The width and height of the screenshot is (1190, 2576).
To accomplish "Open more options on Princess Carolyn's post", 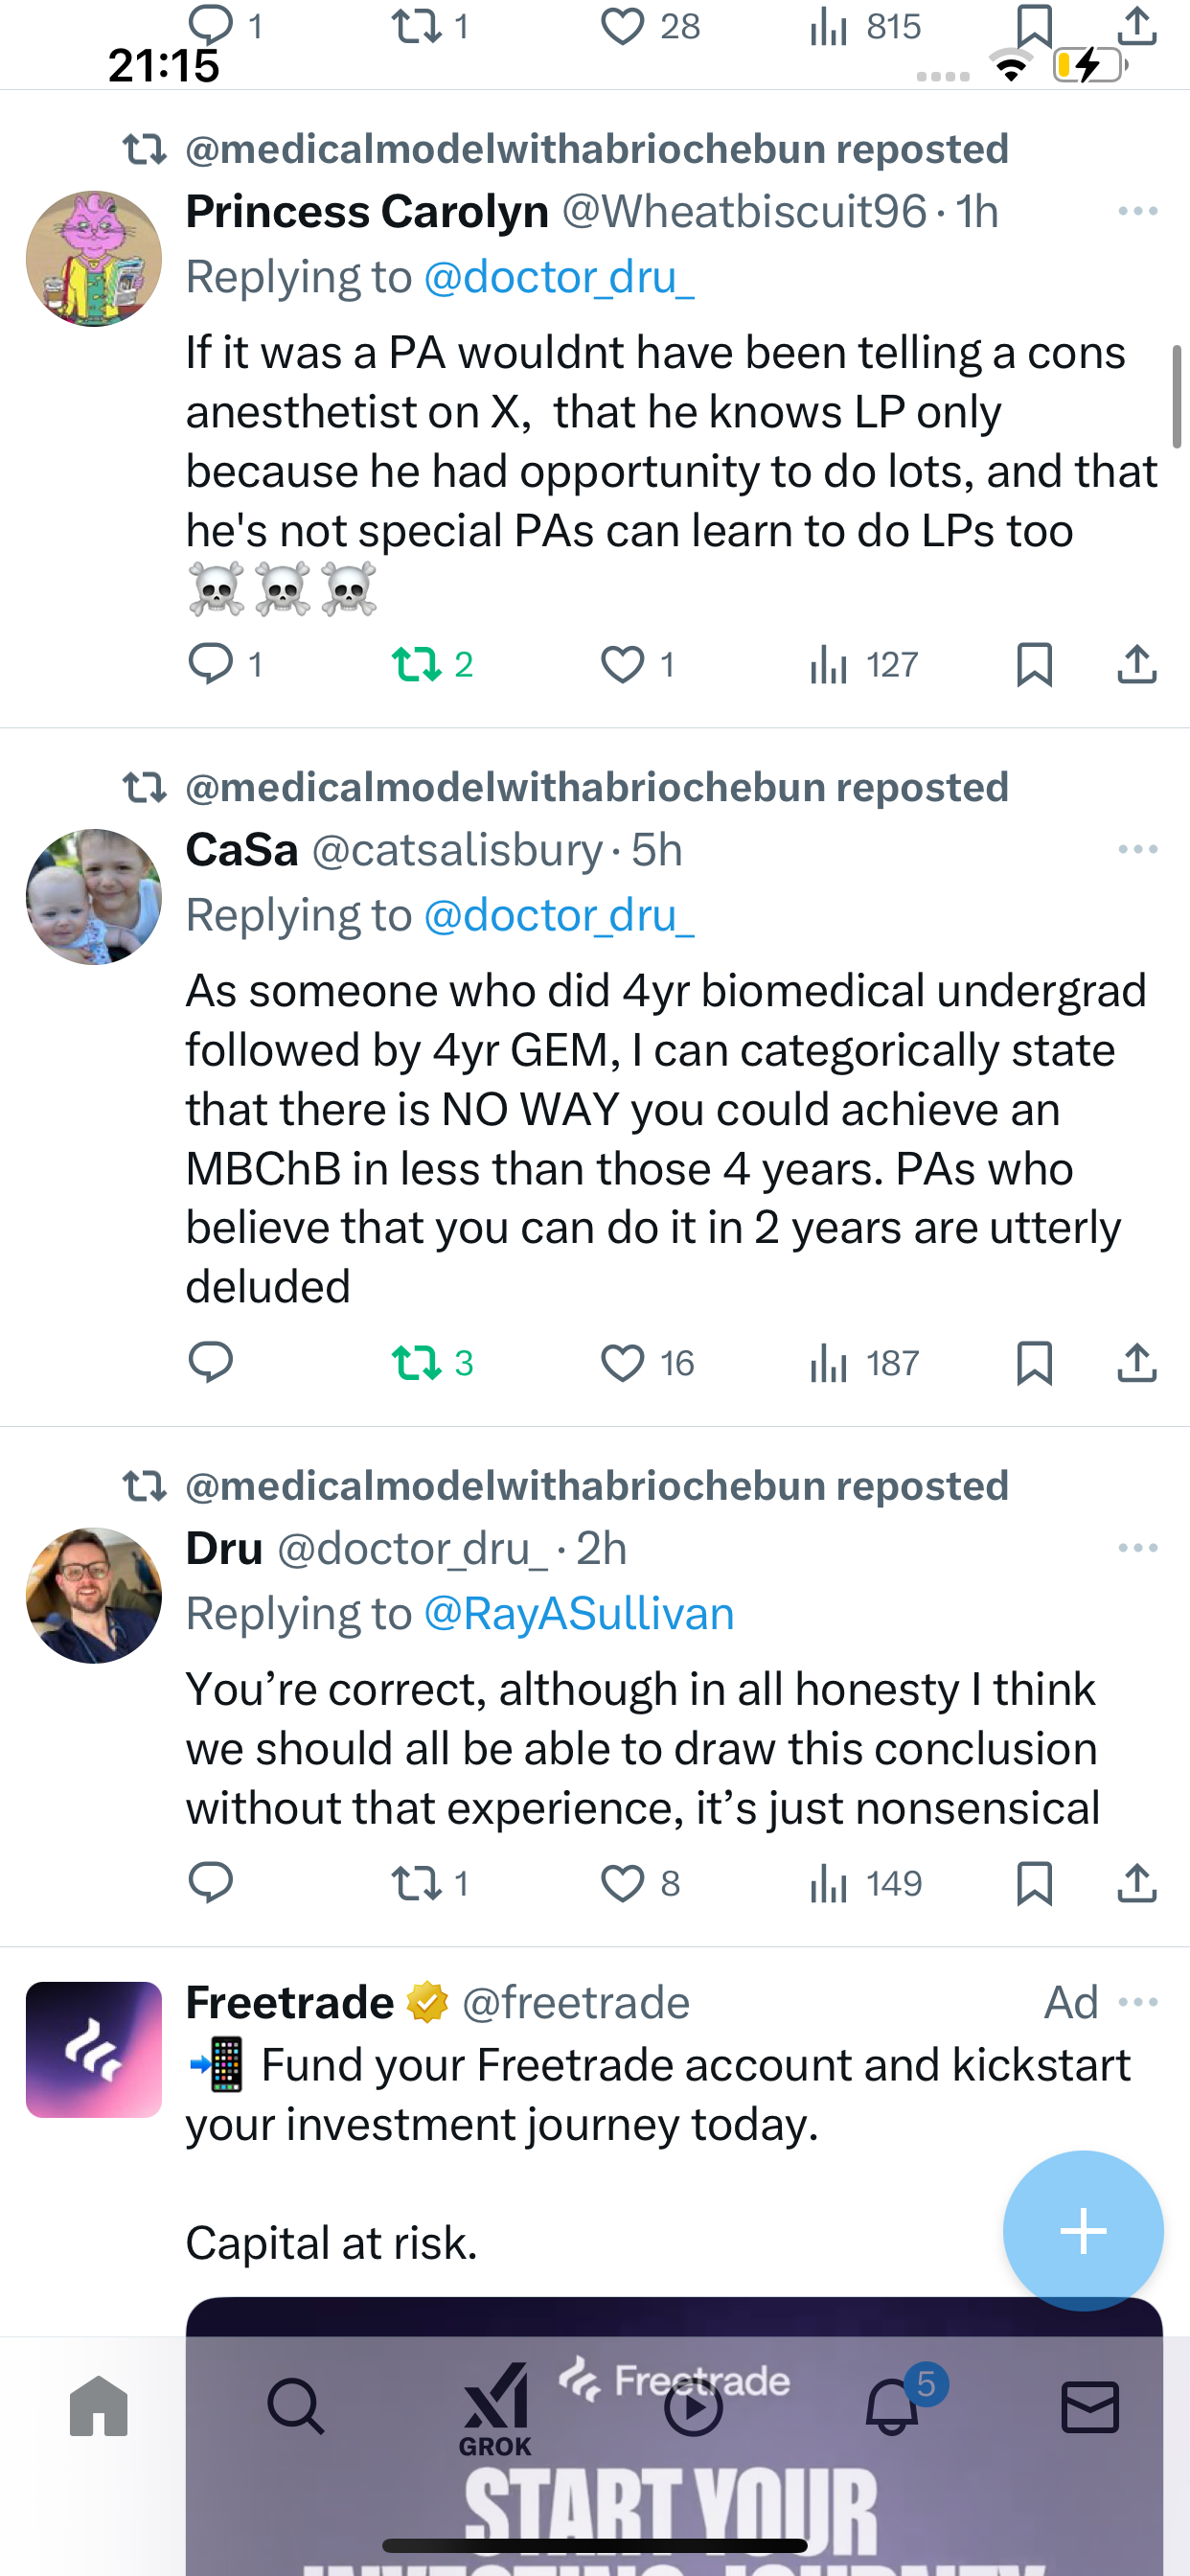I will pos(1138,211).
